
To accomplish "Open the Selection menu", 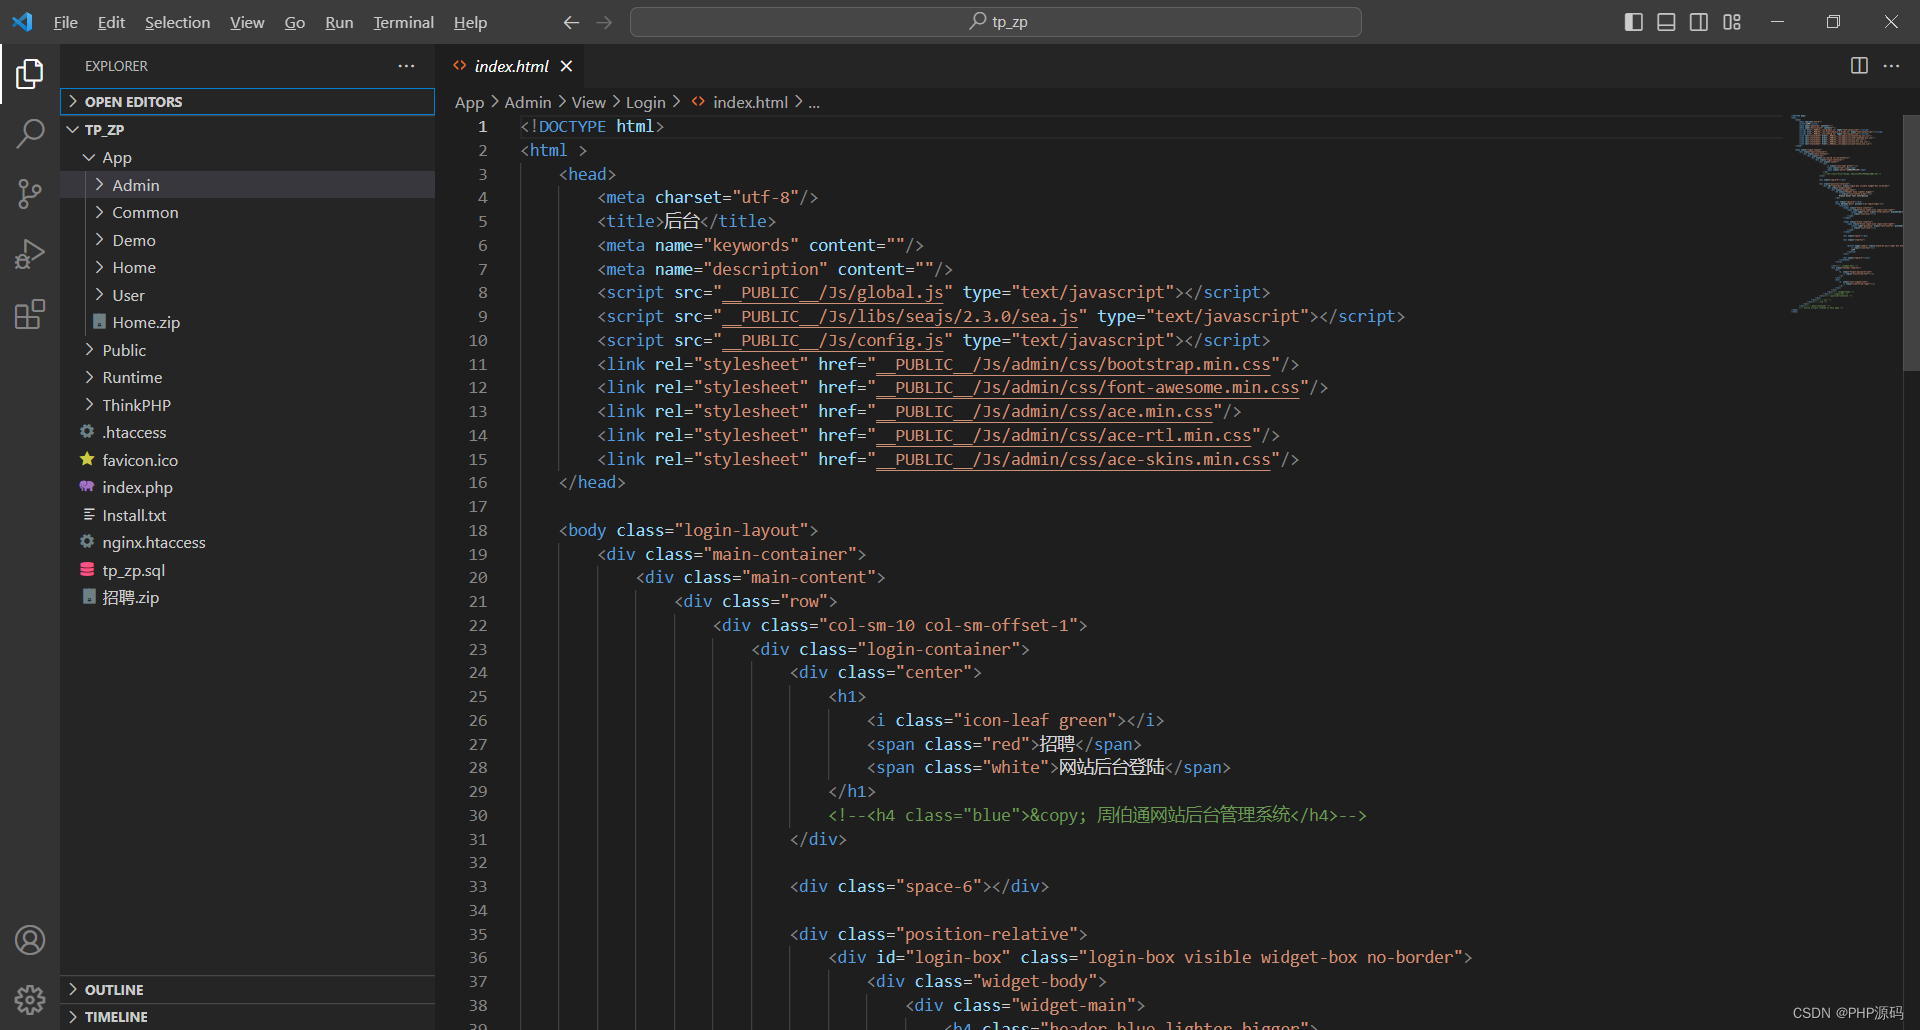I will [177, 22].
